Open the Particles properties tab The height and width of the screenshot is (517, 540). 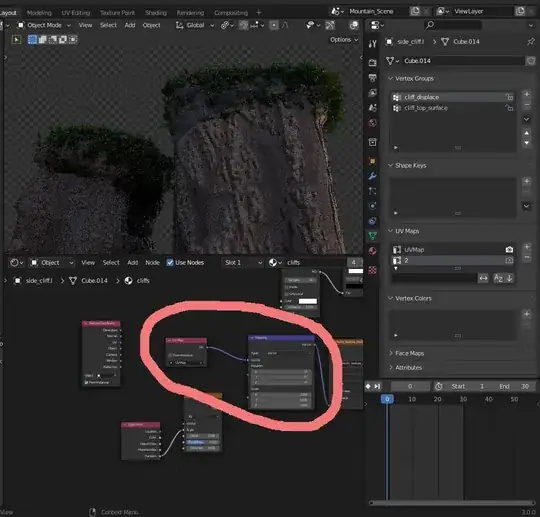[x=372, y=191]
